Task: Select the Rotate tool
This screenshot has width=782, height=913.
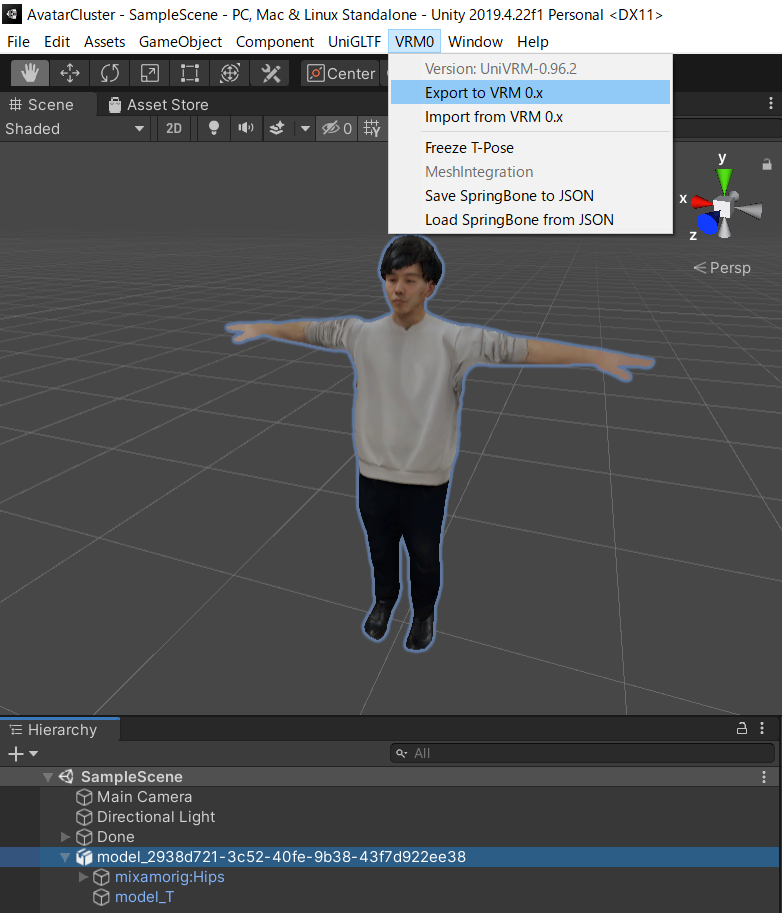Action: (110, 73)
